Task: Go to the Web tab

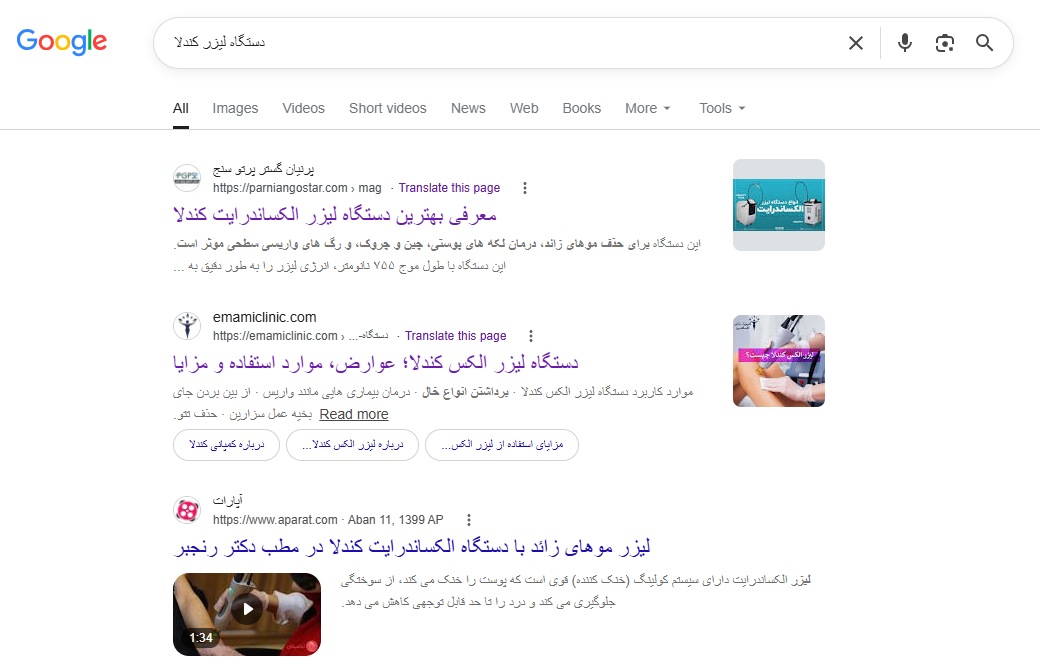Action: 524,108
